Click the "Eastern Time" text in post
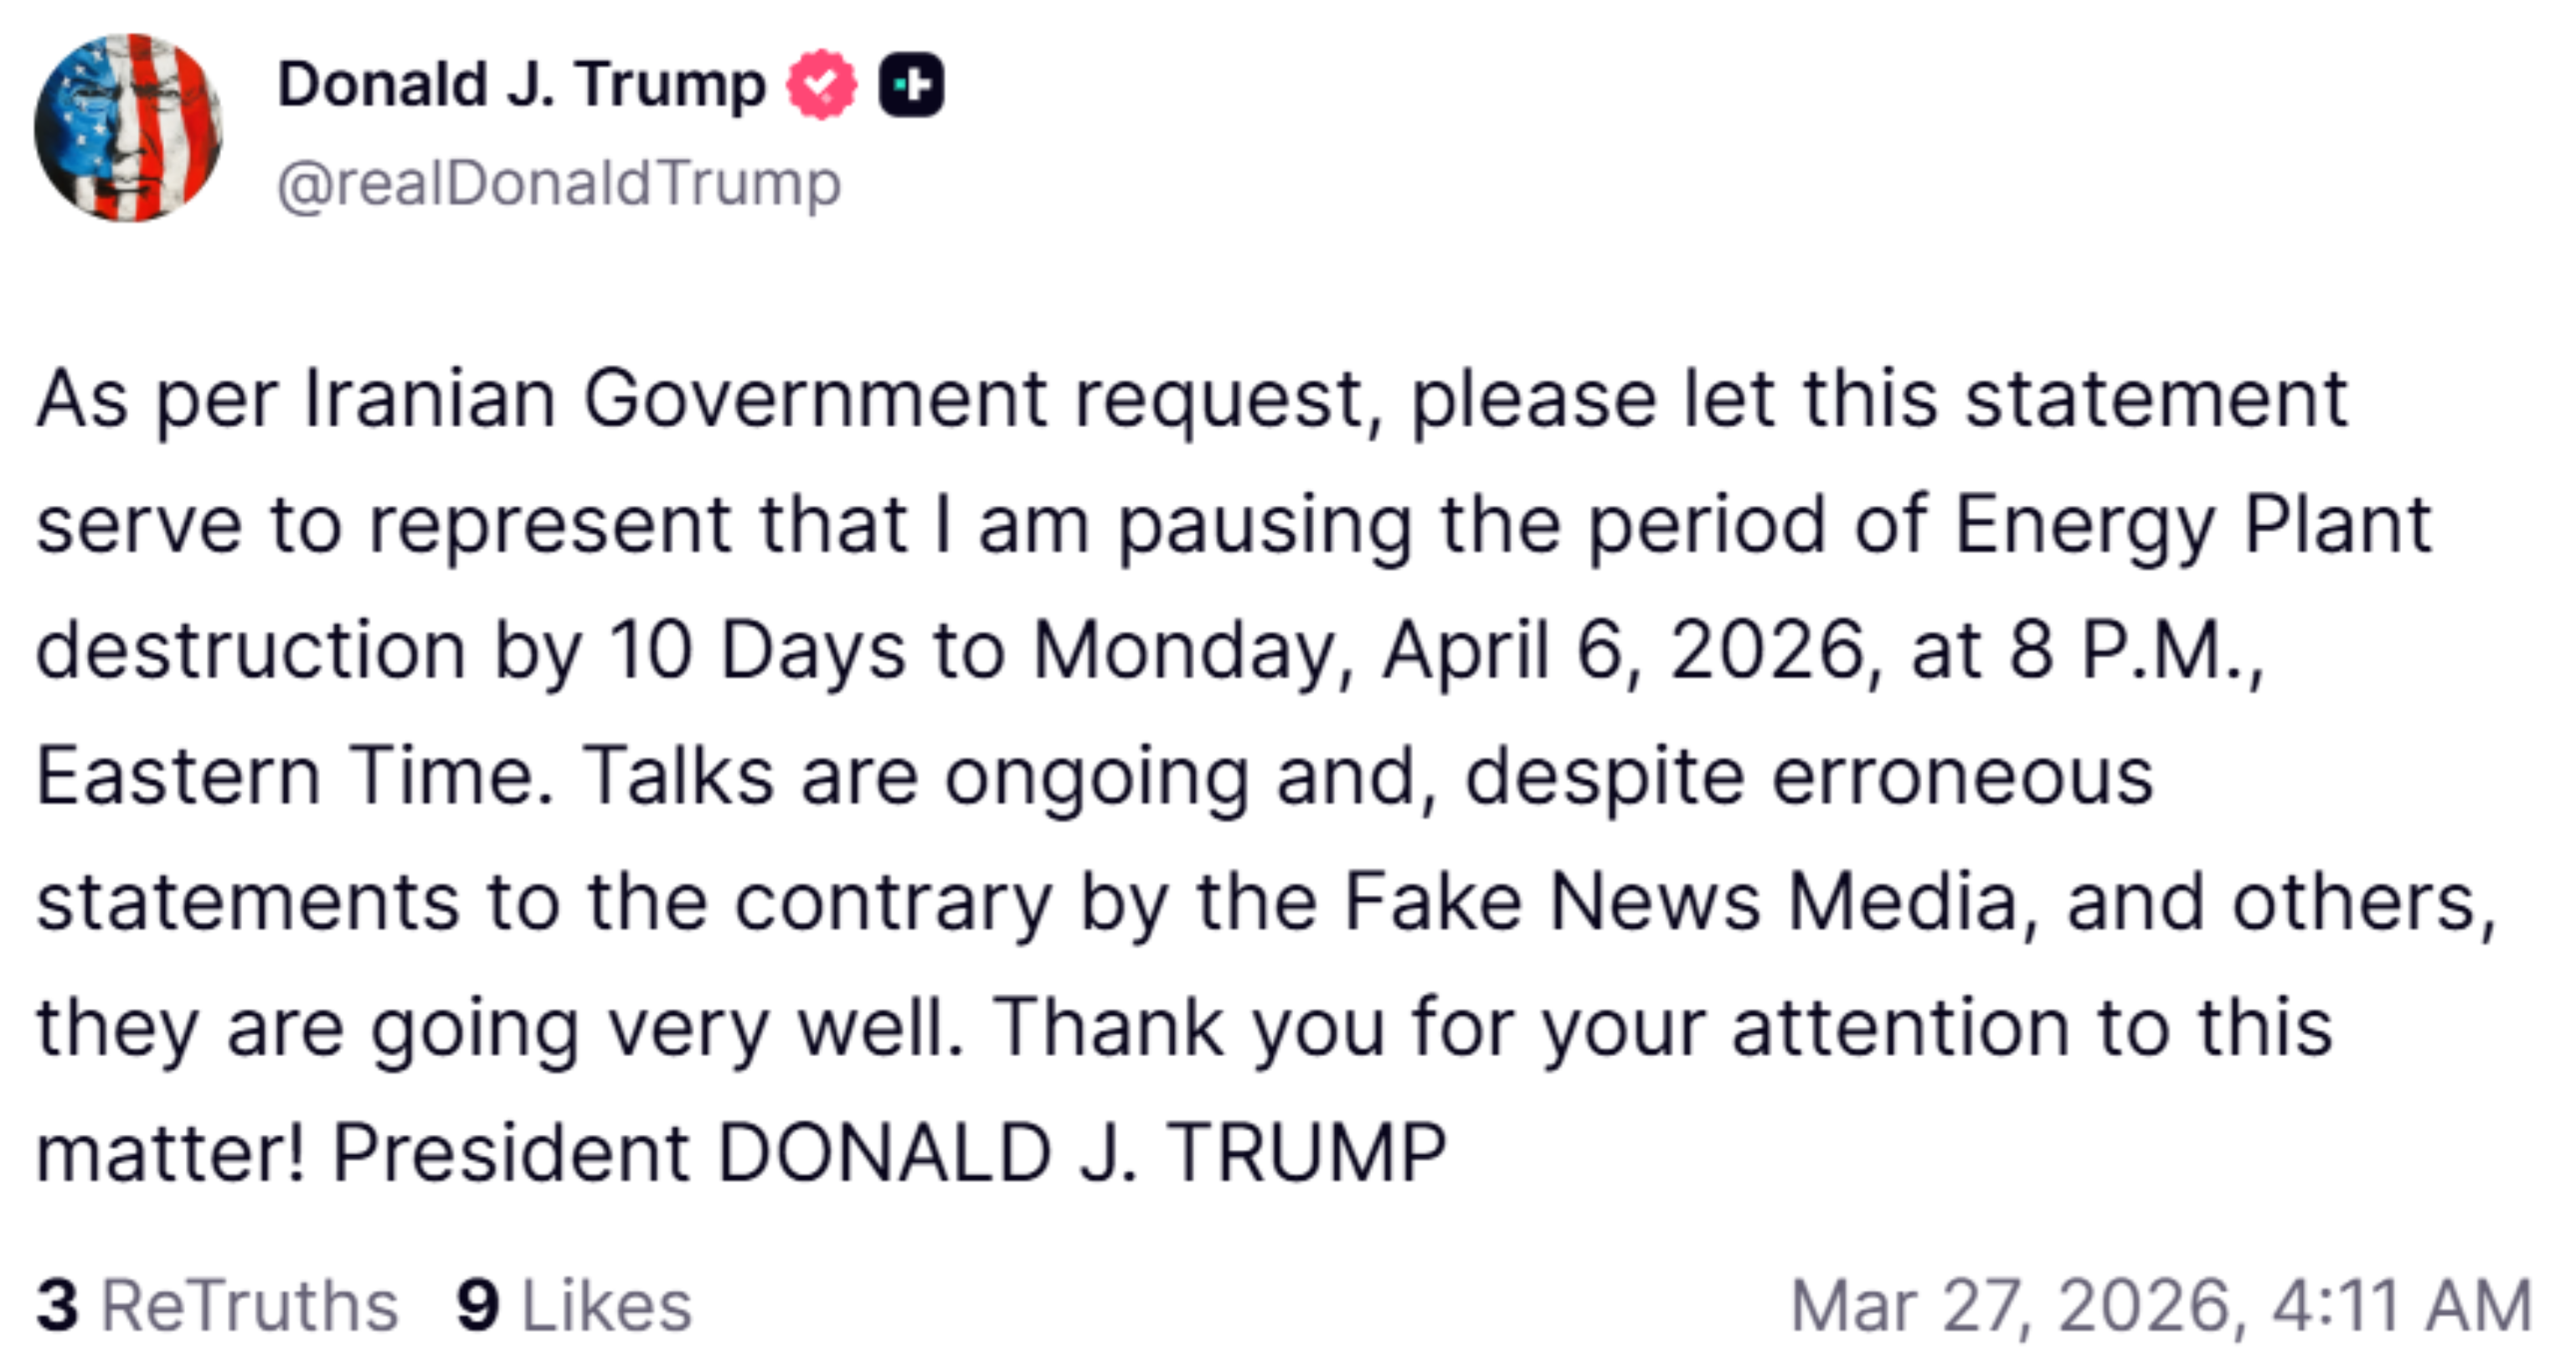The height and width of the screenshot is (1366, 2576). coord(295,777)
